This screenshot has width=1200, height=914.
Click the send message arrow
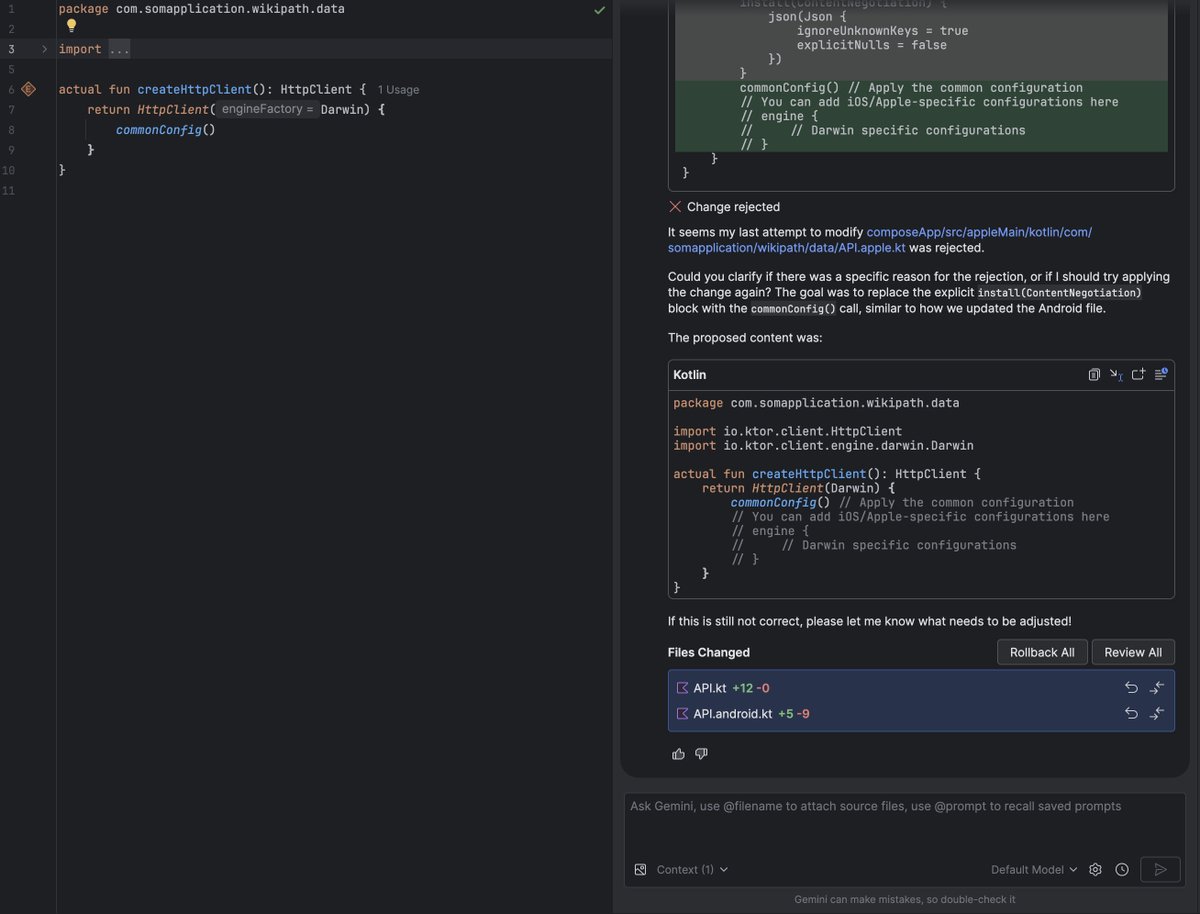(x=1160, y=869)
